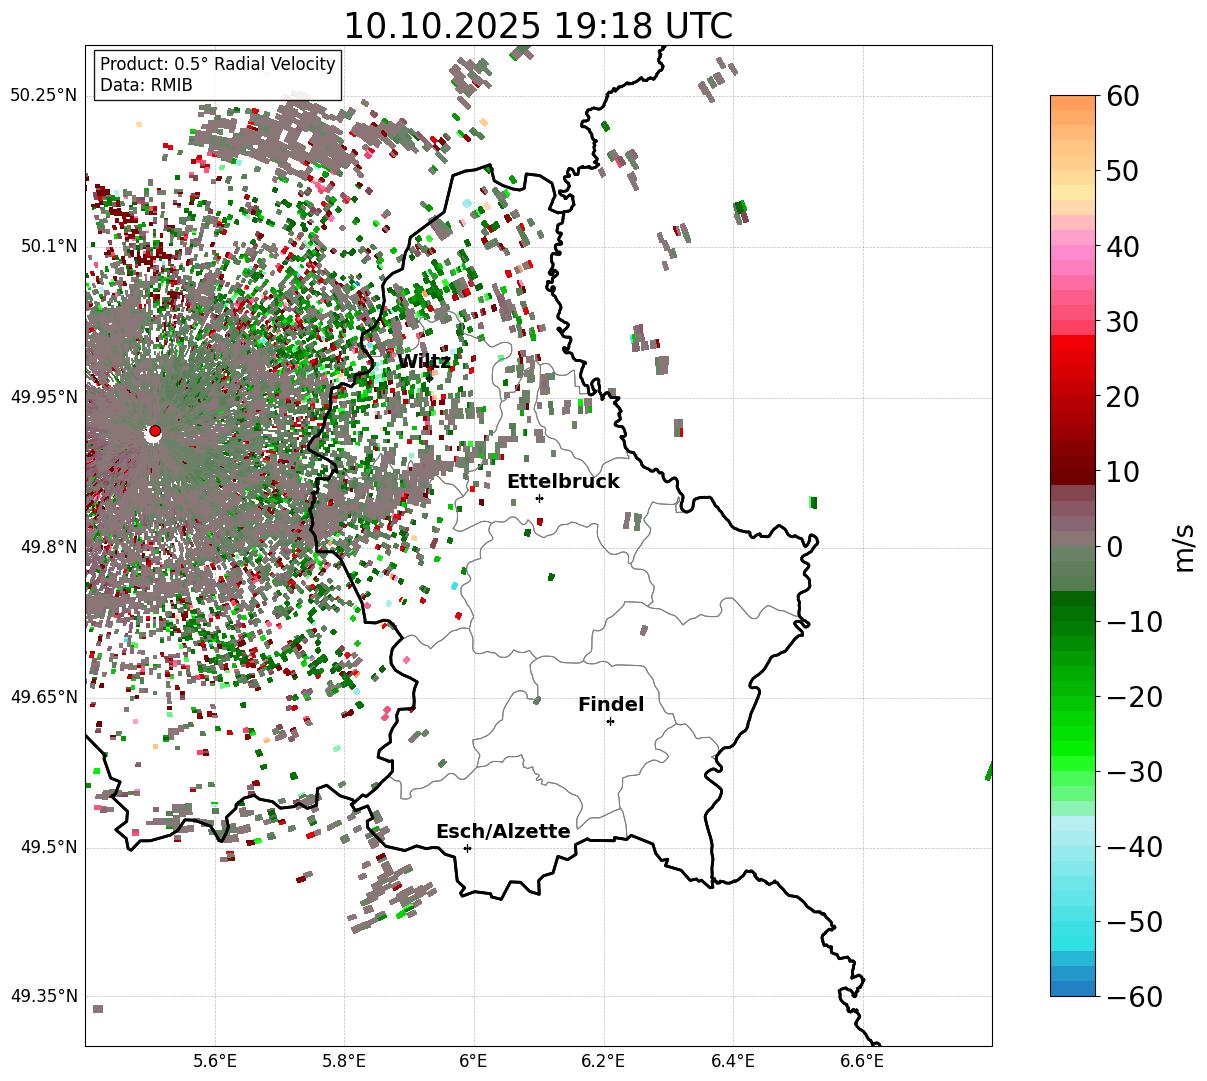Click the Ettelbruck station cross marker
The image size is (1207, 1081).
pos(539,498)
